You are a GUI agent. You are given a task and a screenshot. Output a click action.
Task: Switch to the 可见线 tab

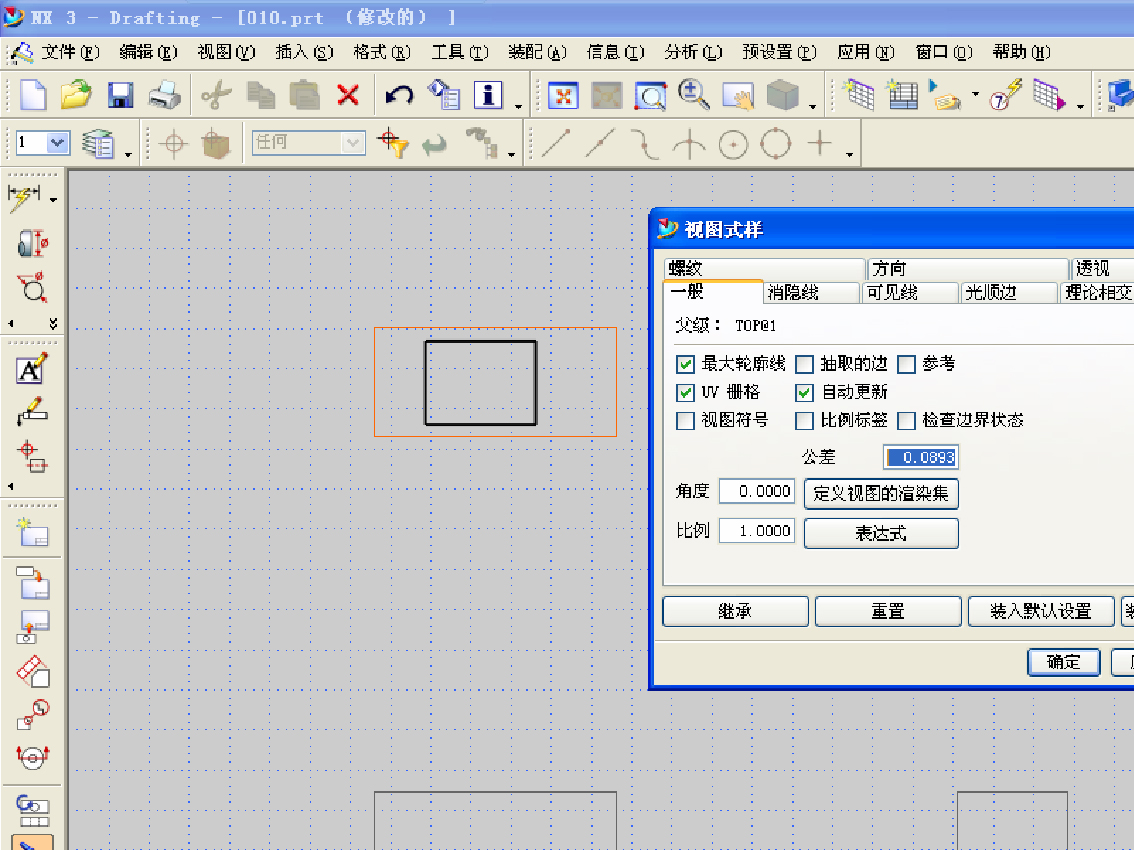point(910,292)
